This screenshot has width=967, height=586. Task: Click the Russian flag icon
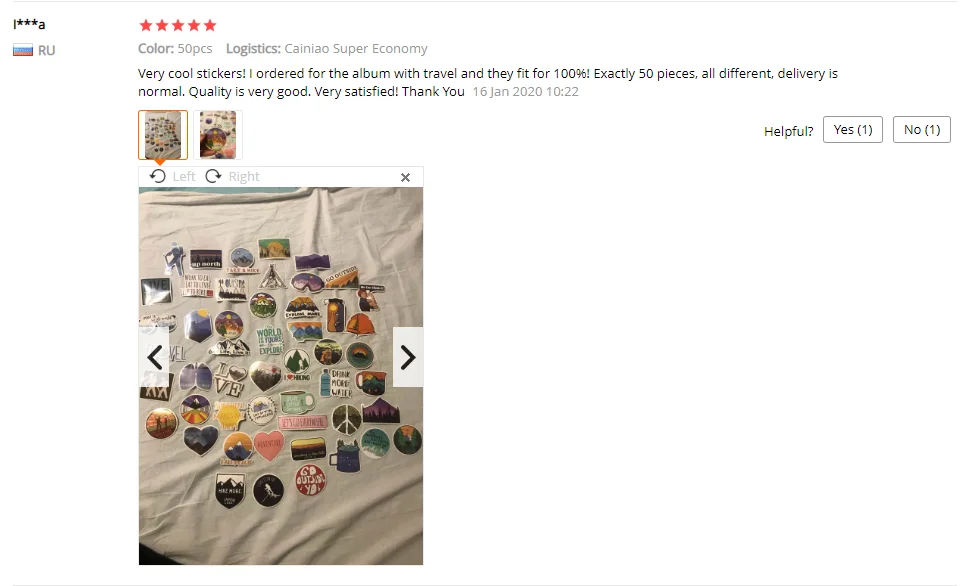[23, 51]
